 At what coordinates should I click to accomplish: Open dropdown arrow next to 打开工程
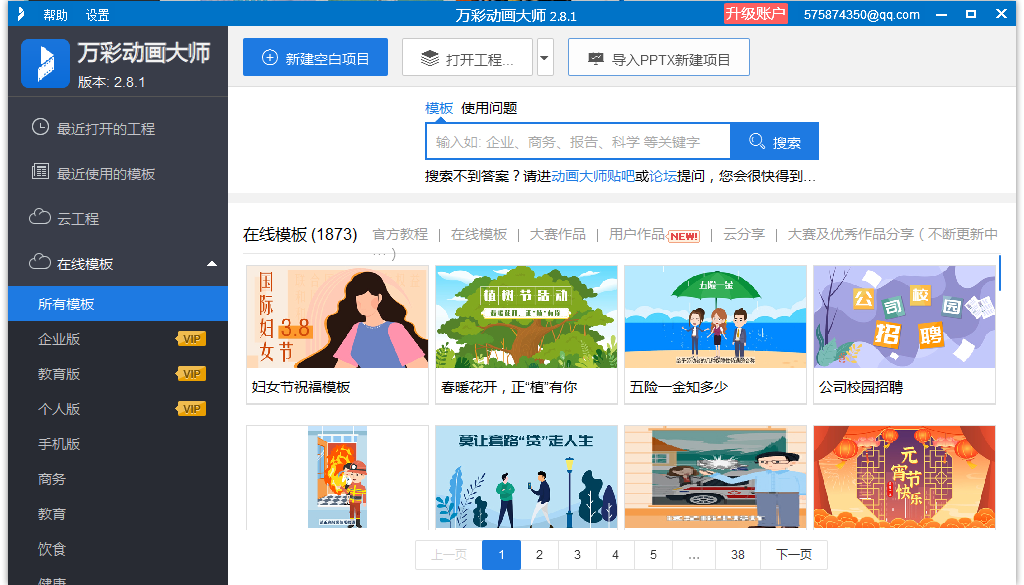(545, 58)
